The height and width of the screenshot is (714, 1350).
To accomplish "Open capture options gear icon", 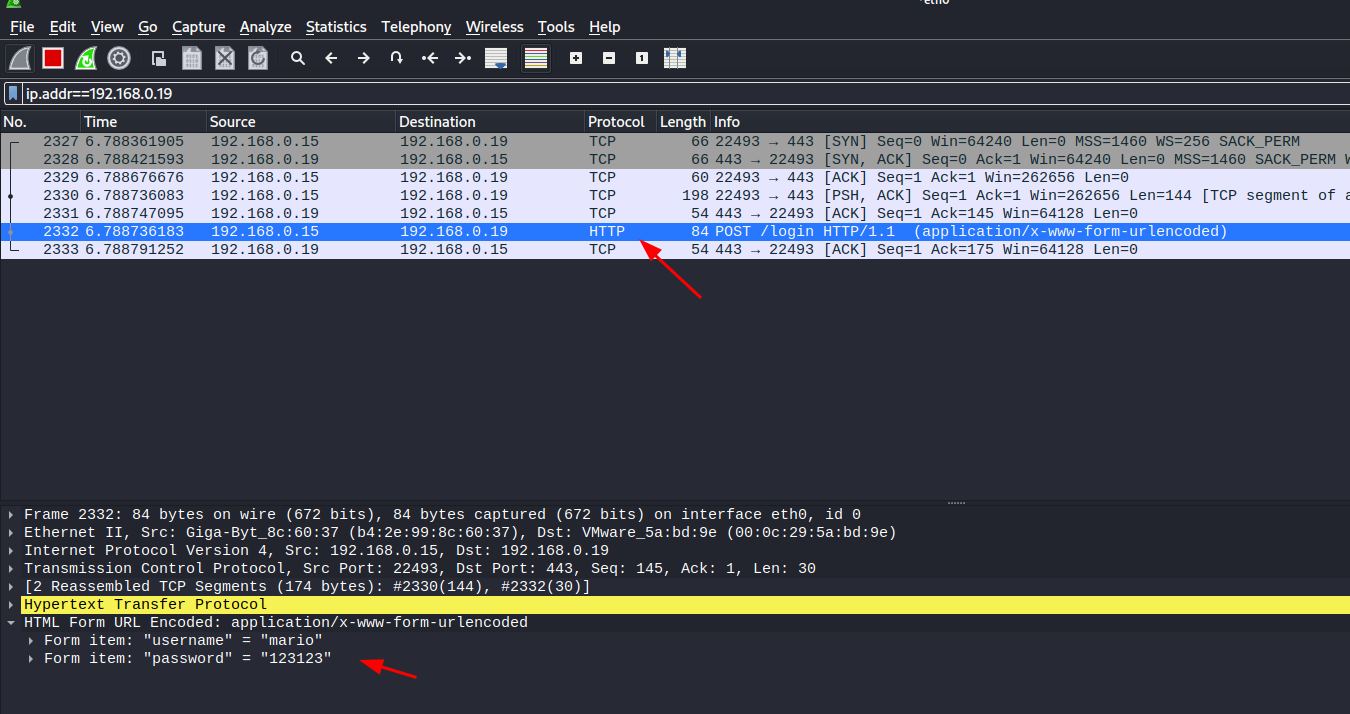I will pos(119,58).
